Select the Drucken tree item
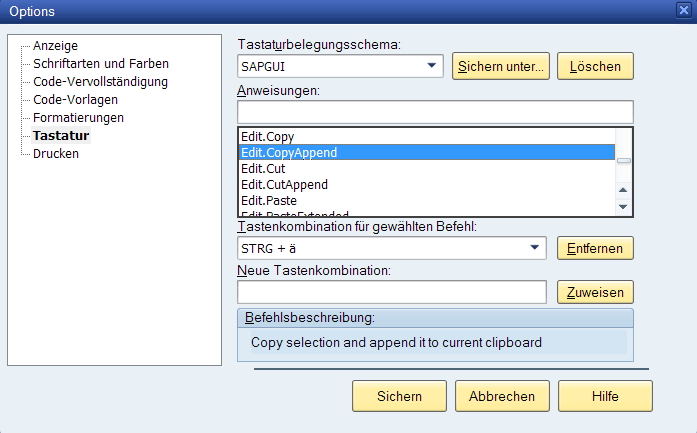 coord(56,154)
